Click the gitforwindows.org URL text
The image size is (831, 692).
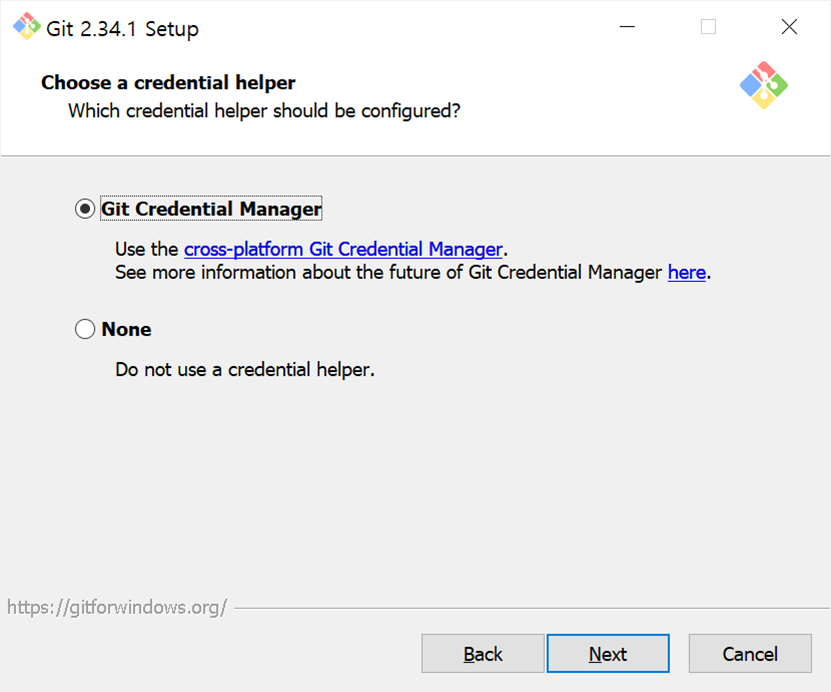117,607
